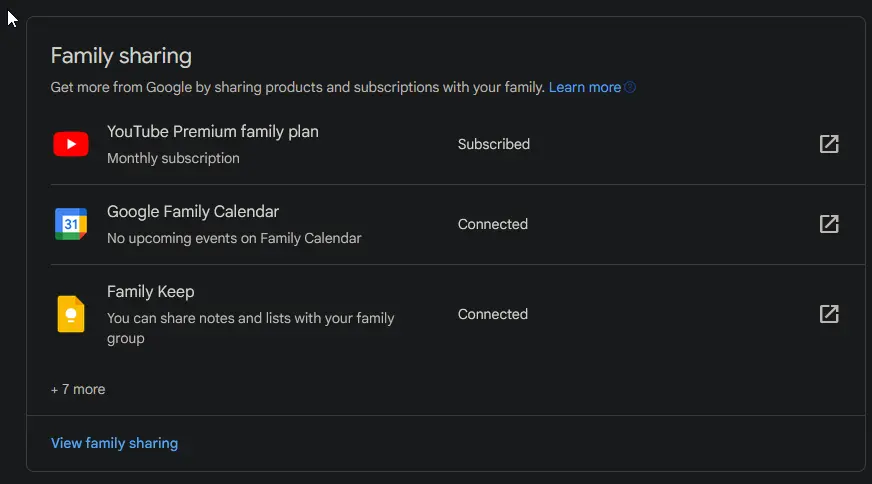Image resolution: width=872 pixels, height=484 pixels.
Task: Click the share notes and lists description
Action: coord(251,328)
